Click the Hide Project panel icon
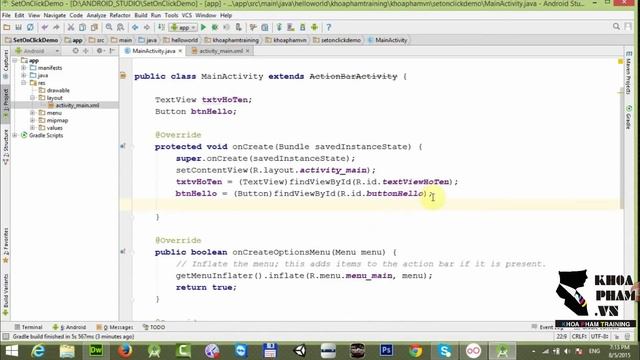This screenshot has height=360, width=640. coord(112,51)
